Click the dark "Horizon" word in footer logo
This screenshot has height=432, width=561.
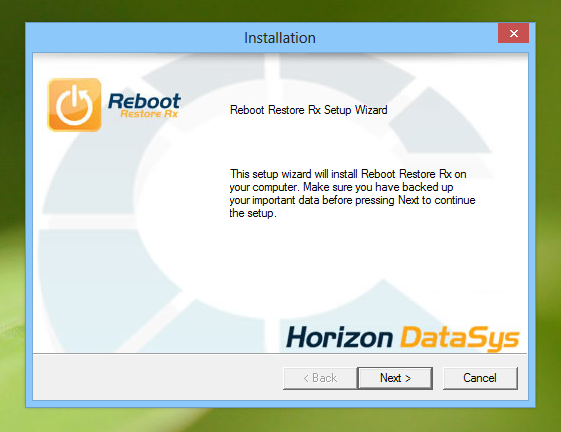tap(339, 337)
